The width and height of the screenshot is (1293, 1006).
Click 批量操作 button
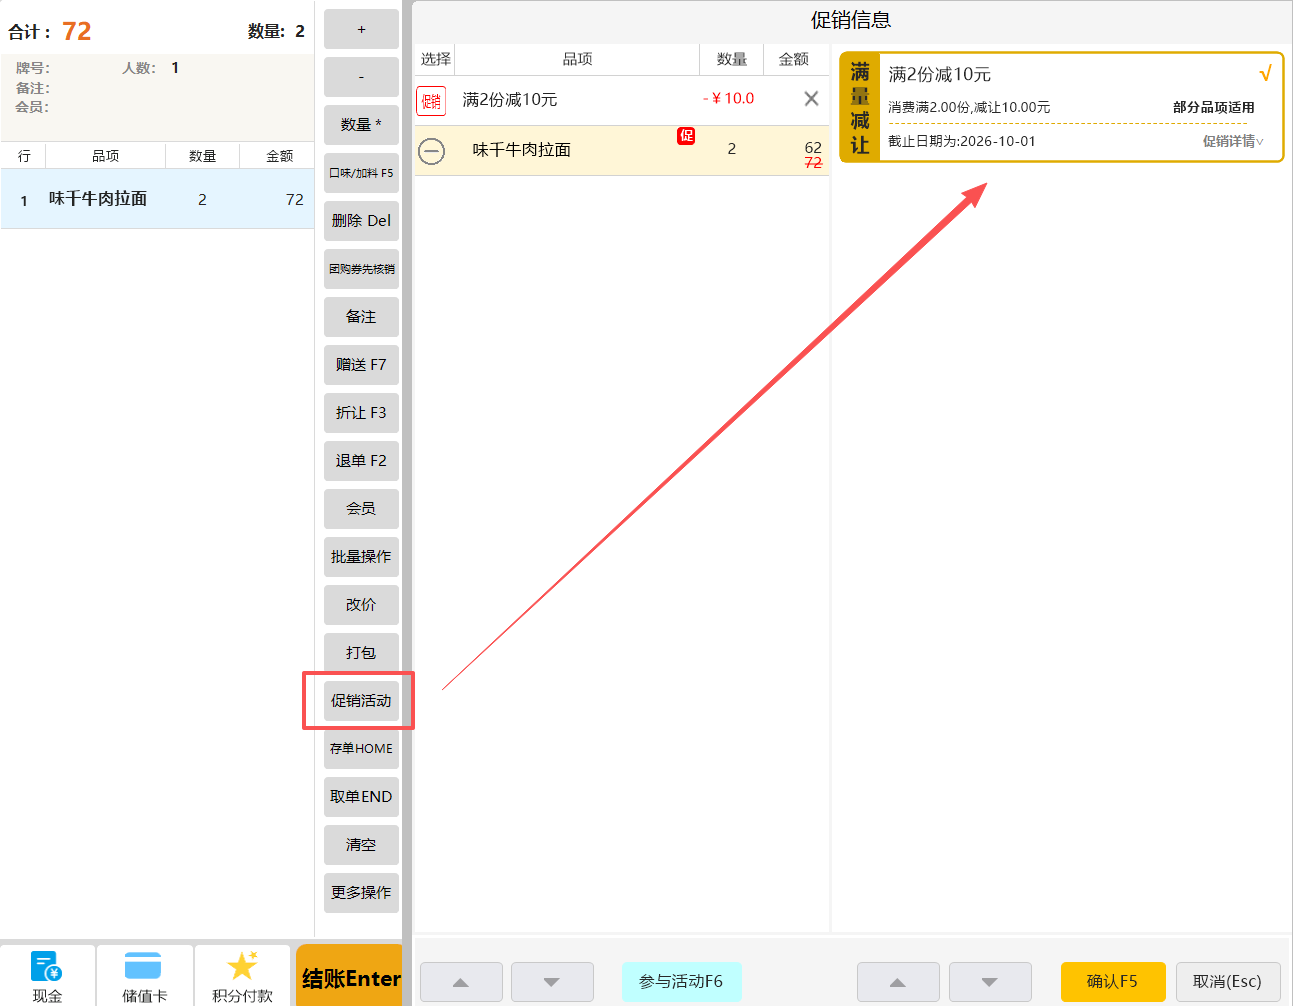[x=361, y=557]
